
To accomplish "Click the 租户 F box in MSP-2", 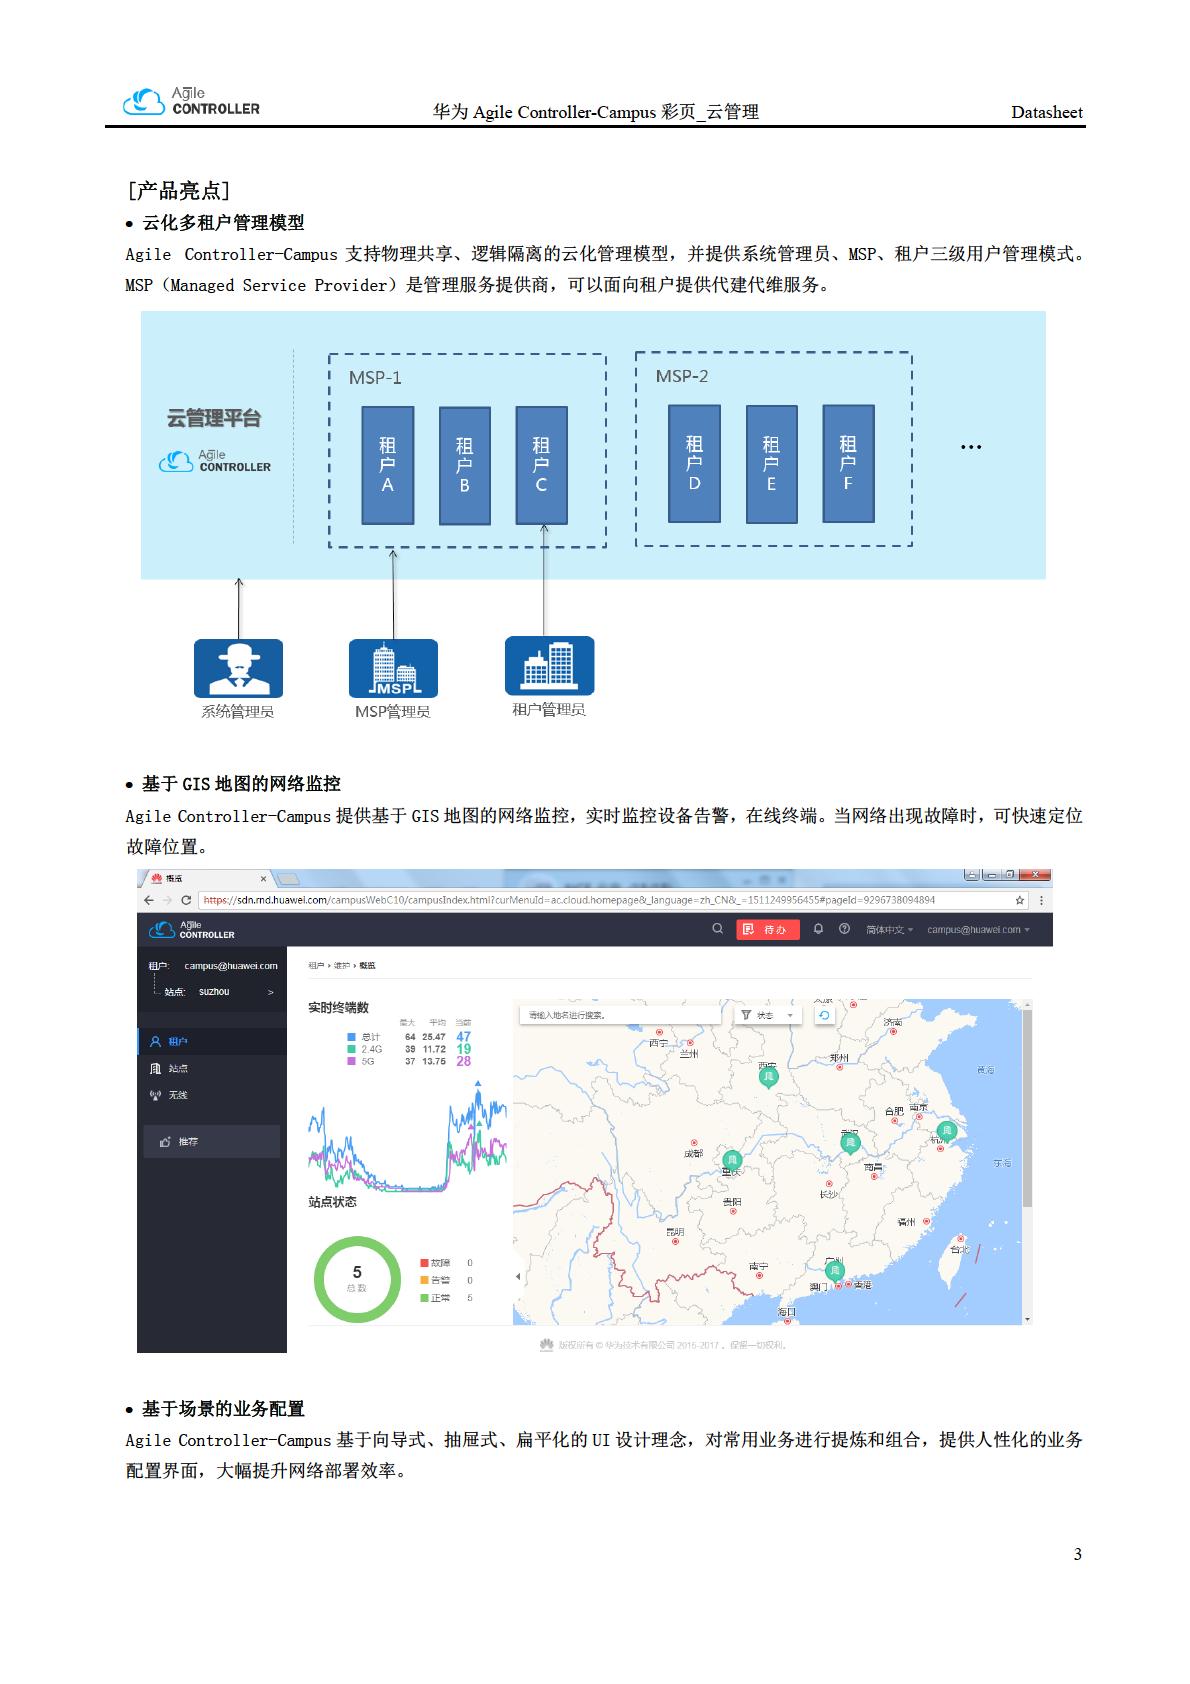I will (x=848, y=463).
